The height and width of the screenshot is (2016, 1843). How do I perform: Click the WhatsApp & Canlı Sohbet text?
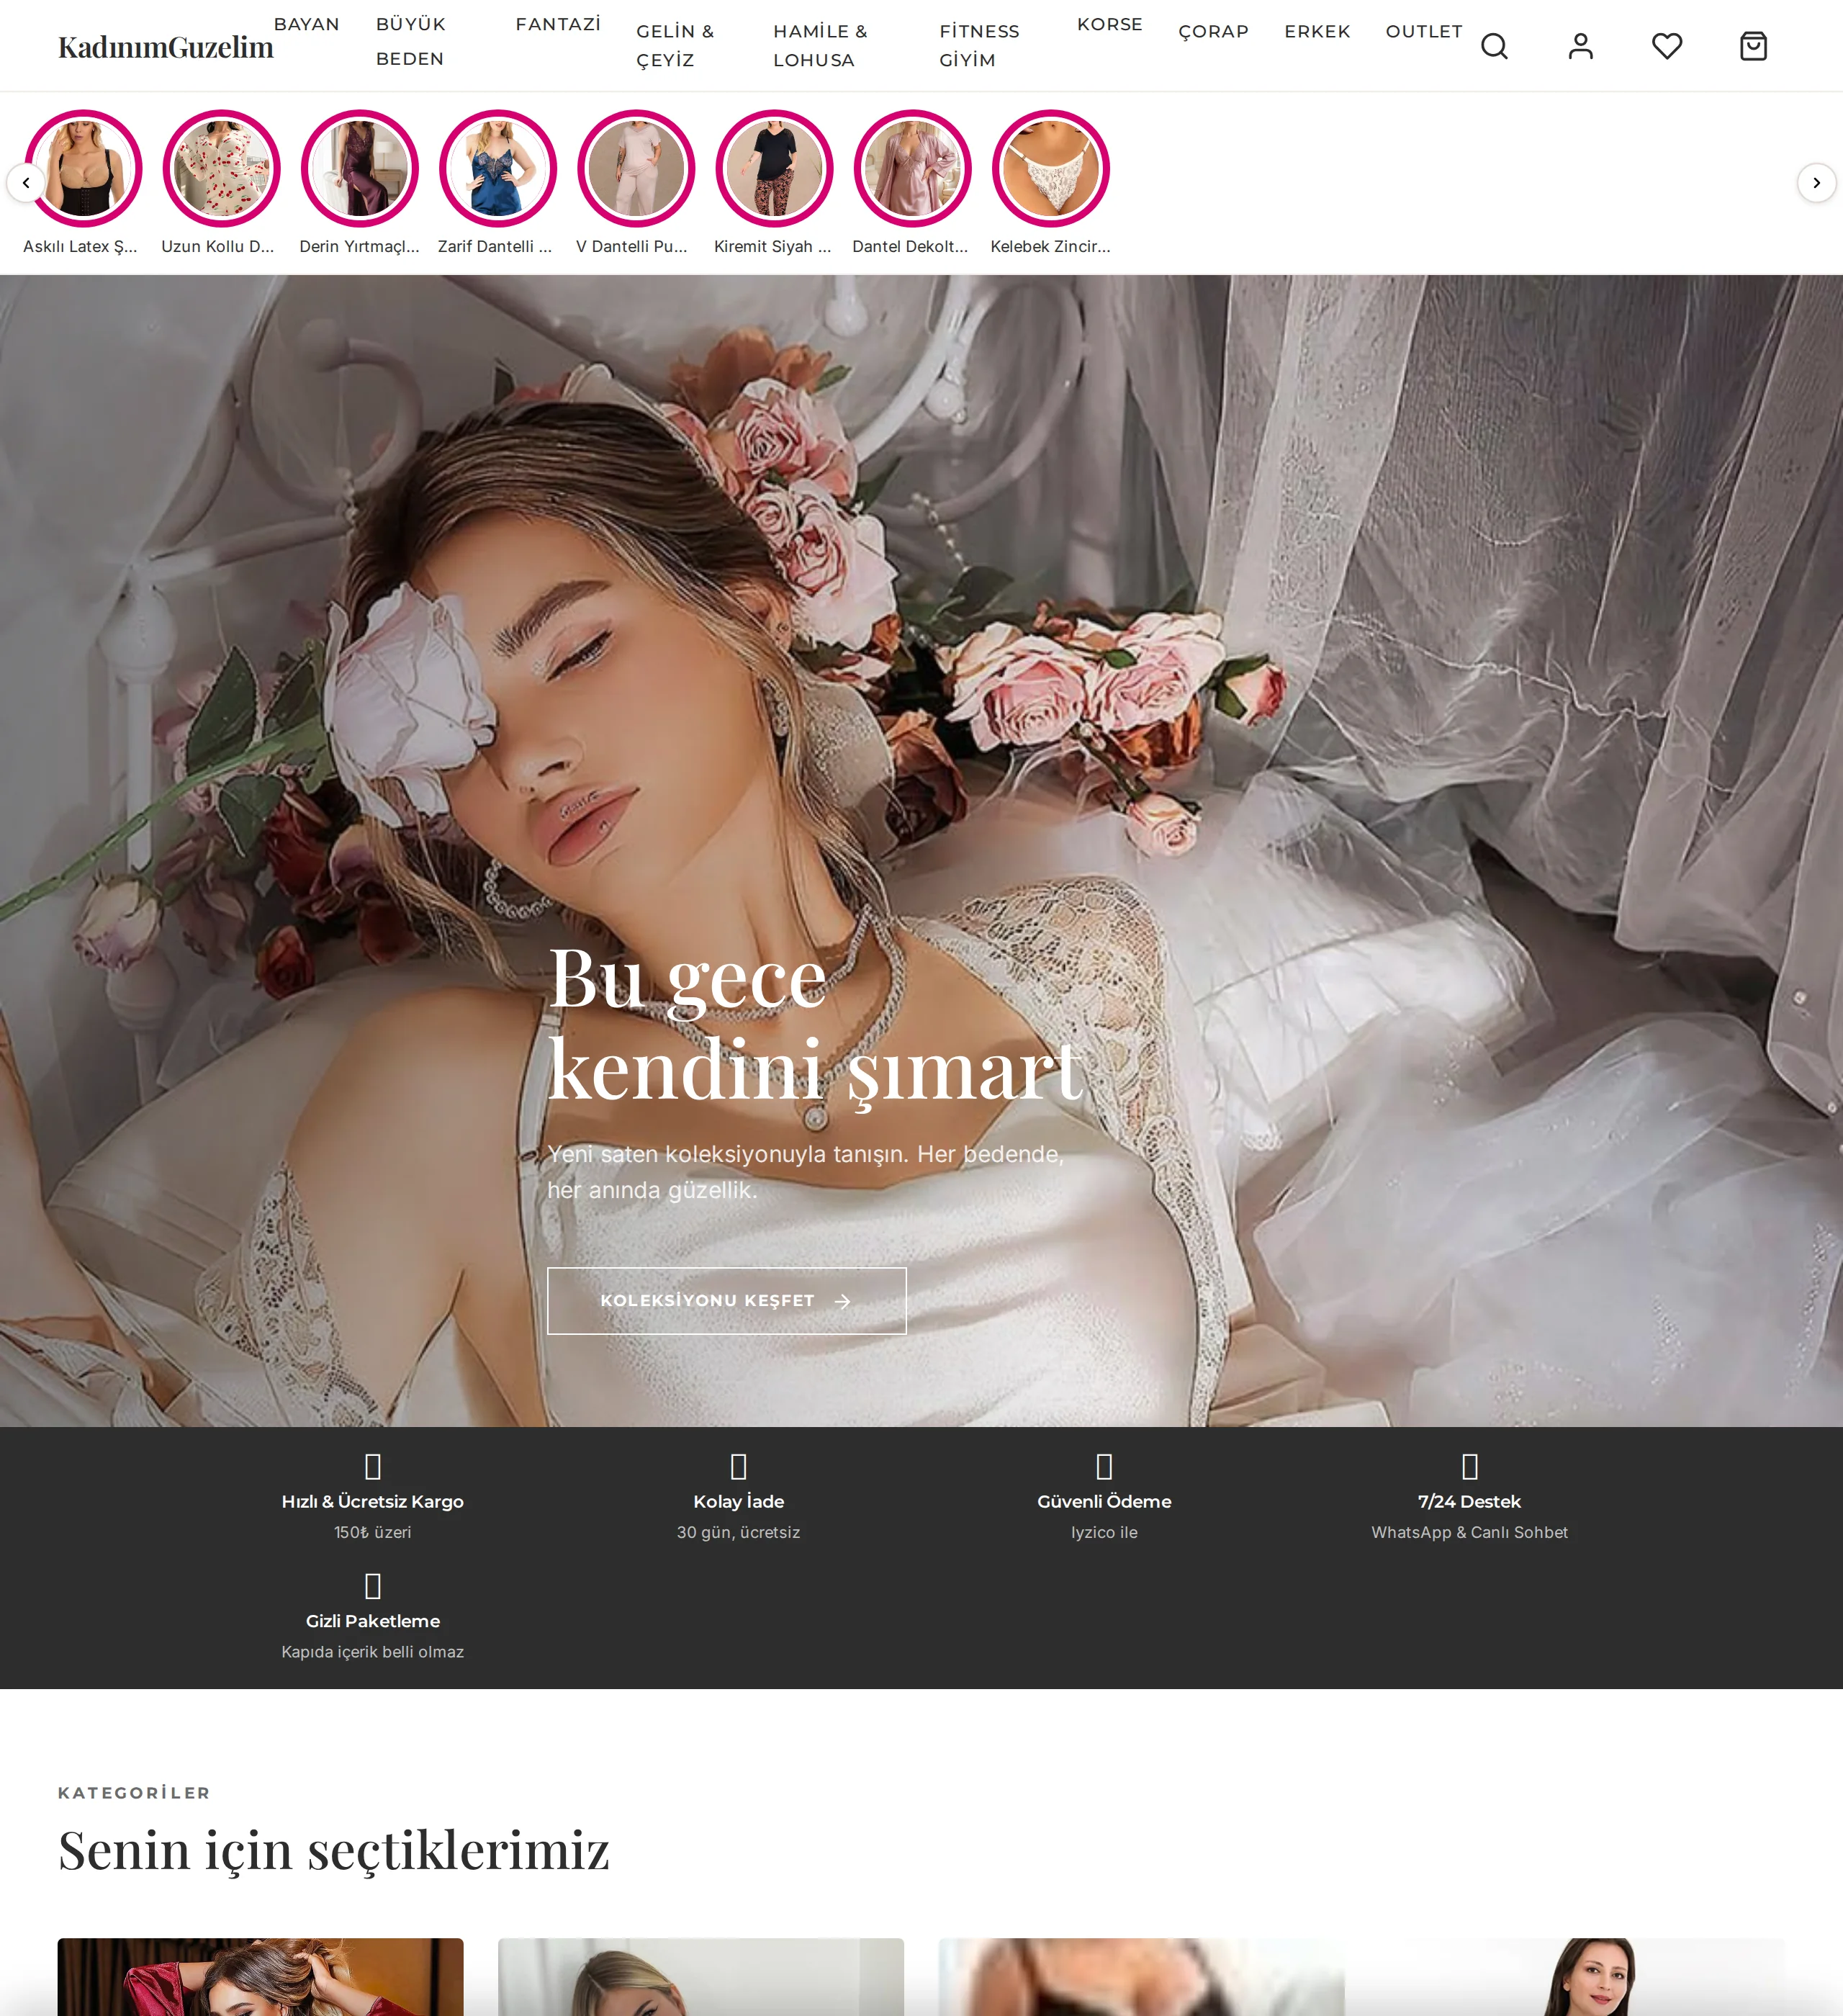tap(1469, 1532)
